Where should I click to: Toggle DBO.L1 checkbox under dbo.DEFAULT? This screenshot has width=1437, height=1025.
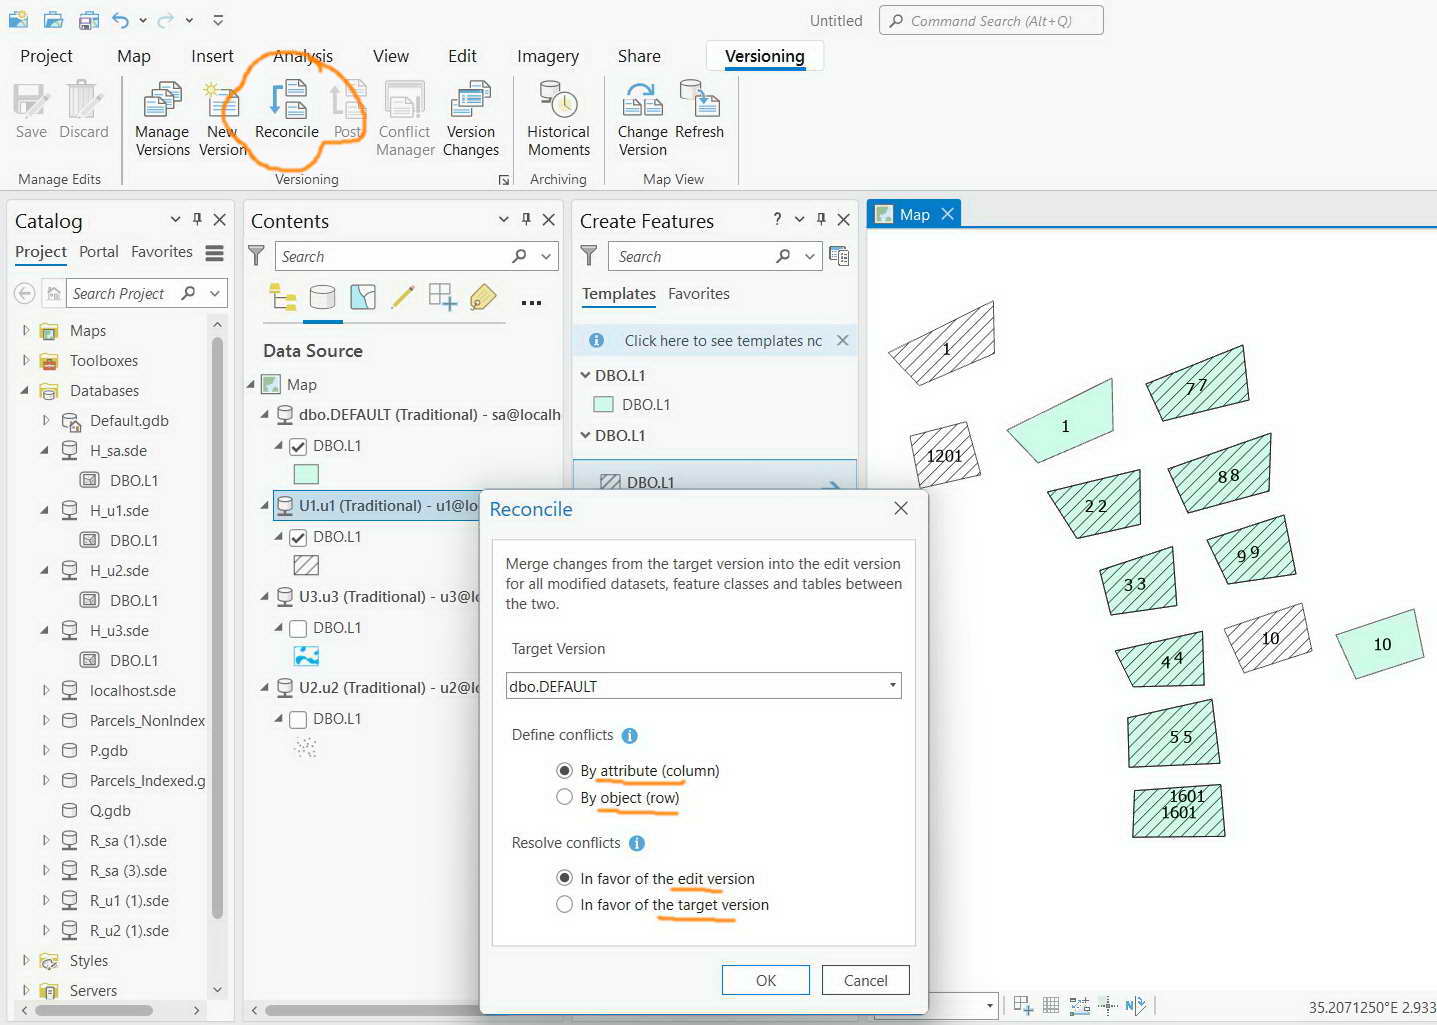(x=298, y=446)
